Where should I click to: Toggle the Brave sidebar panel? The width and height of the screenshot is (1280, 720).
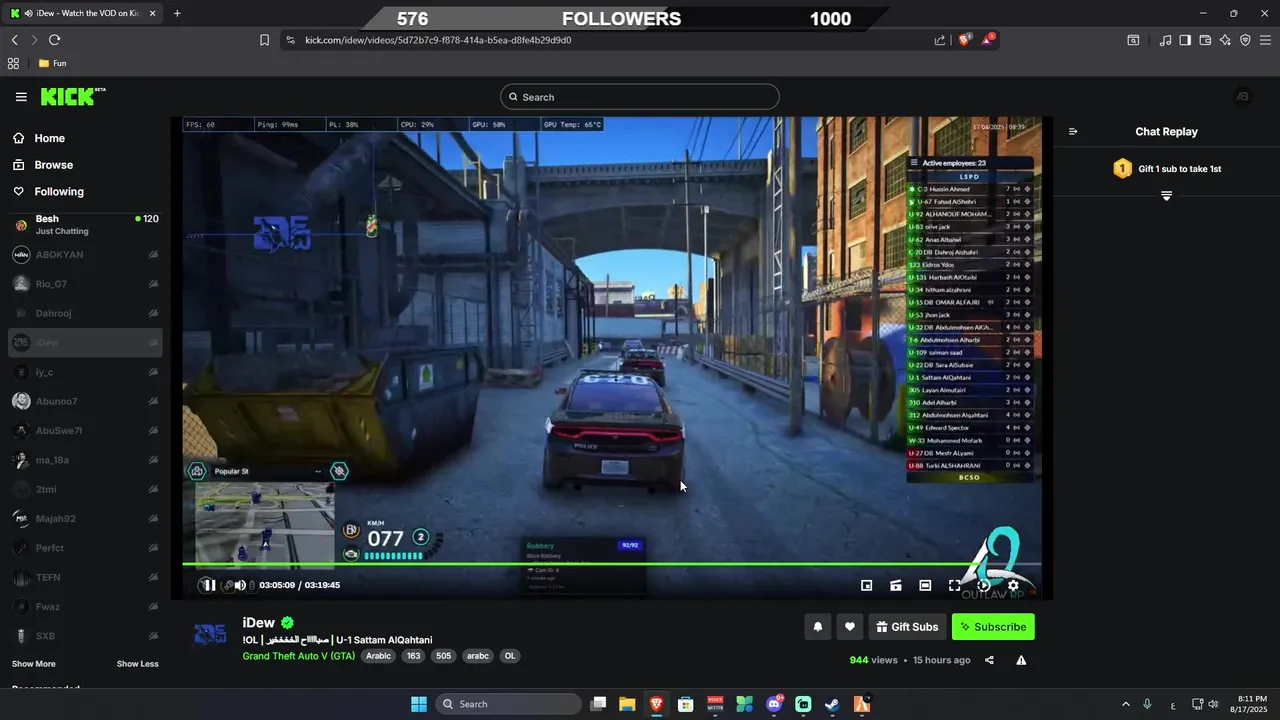(x=1185, y=40)
